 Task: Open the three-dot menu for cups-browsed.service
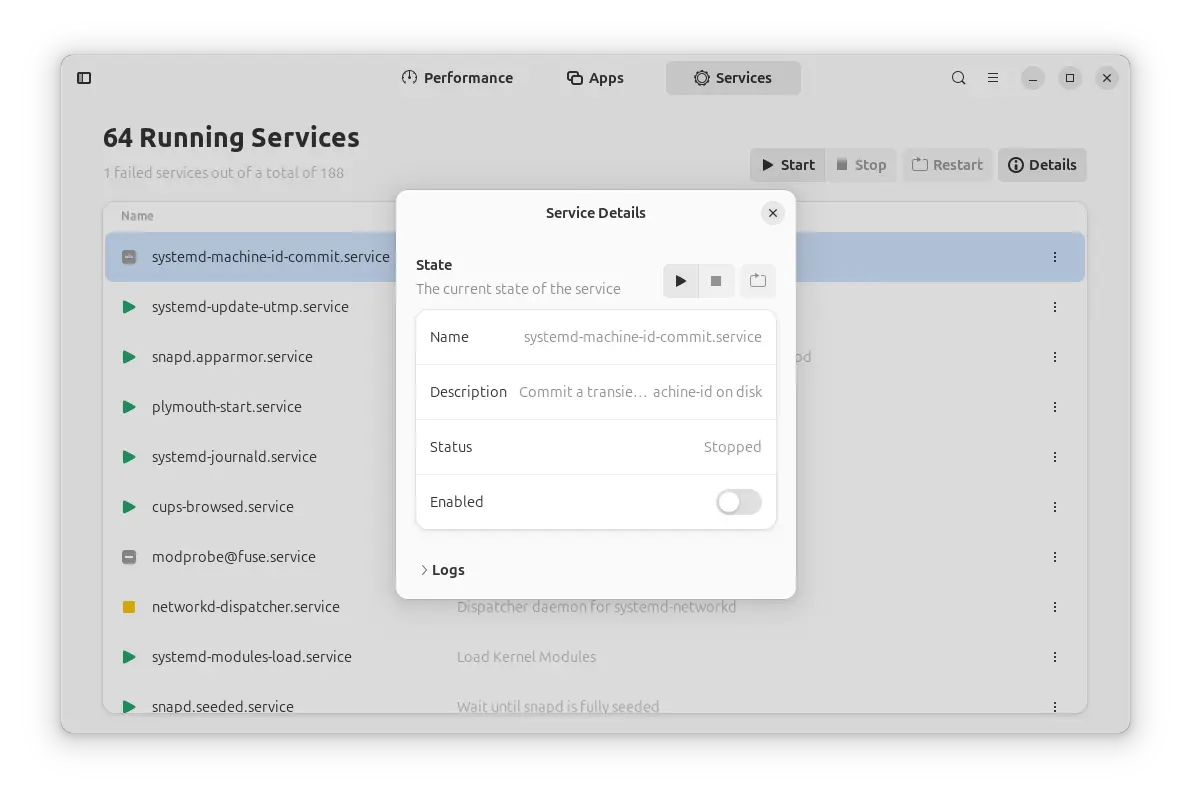1055,506
